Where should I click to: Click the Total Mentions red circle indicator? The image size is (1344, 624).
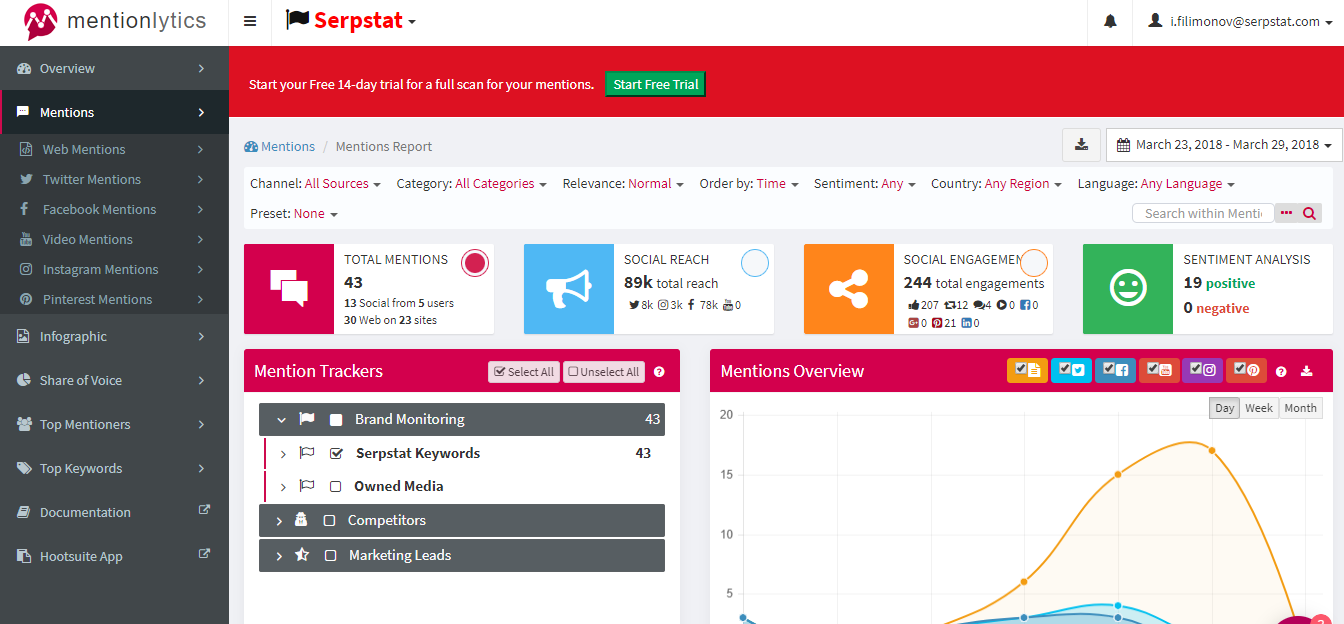click(x=475, y=263)
